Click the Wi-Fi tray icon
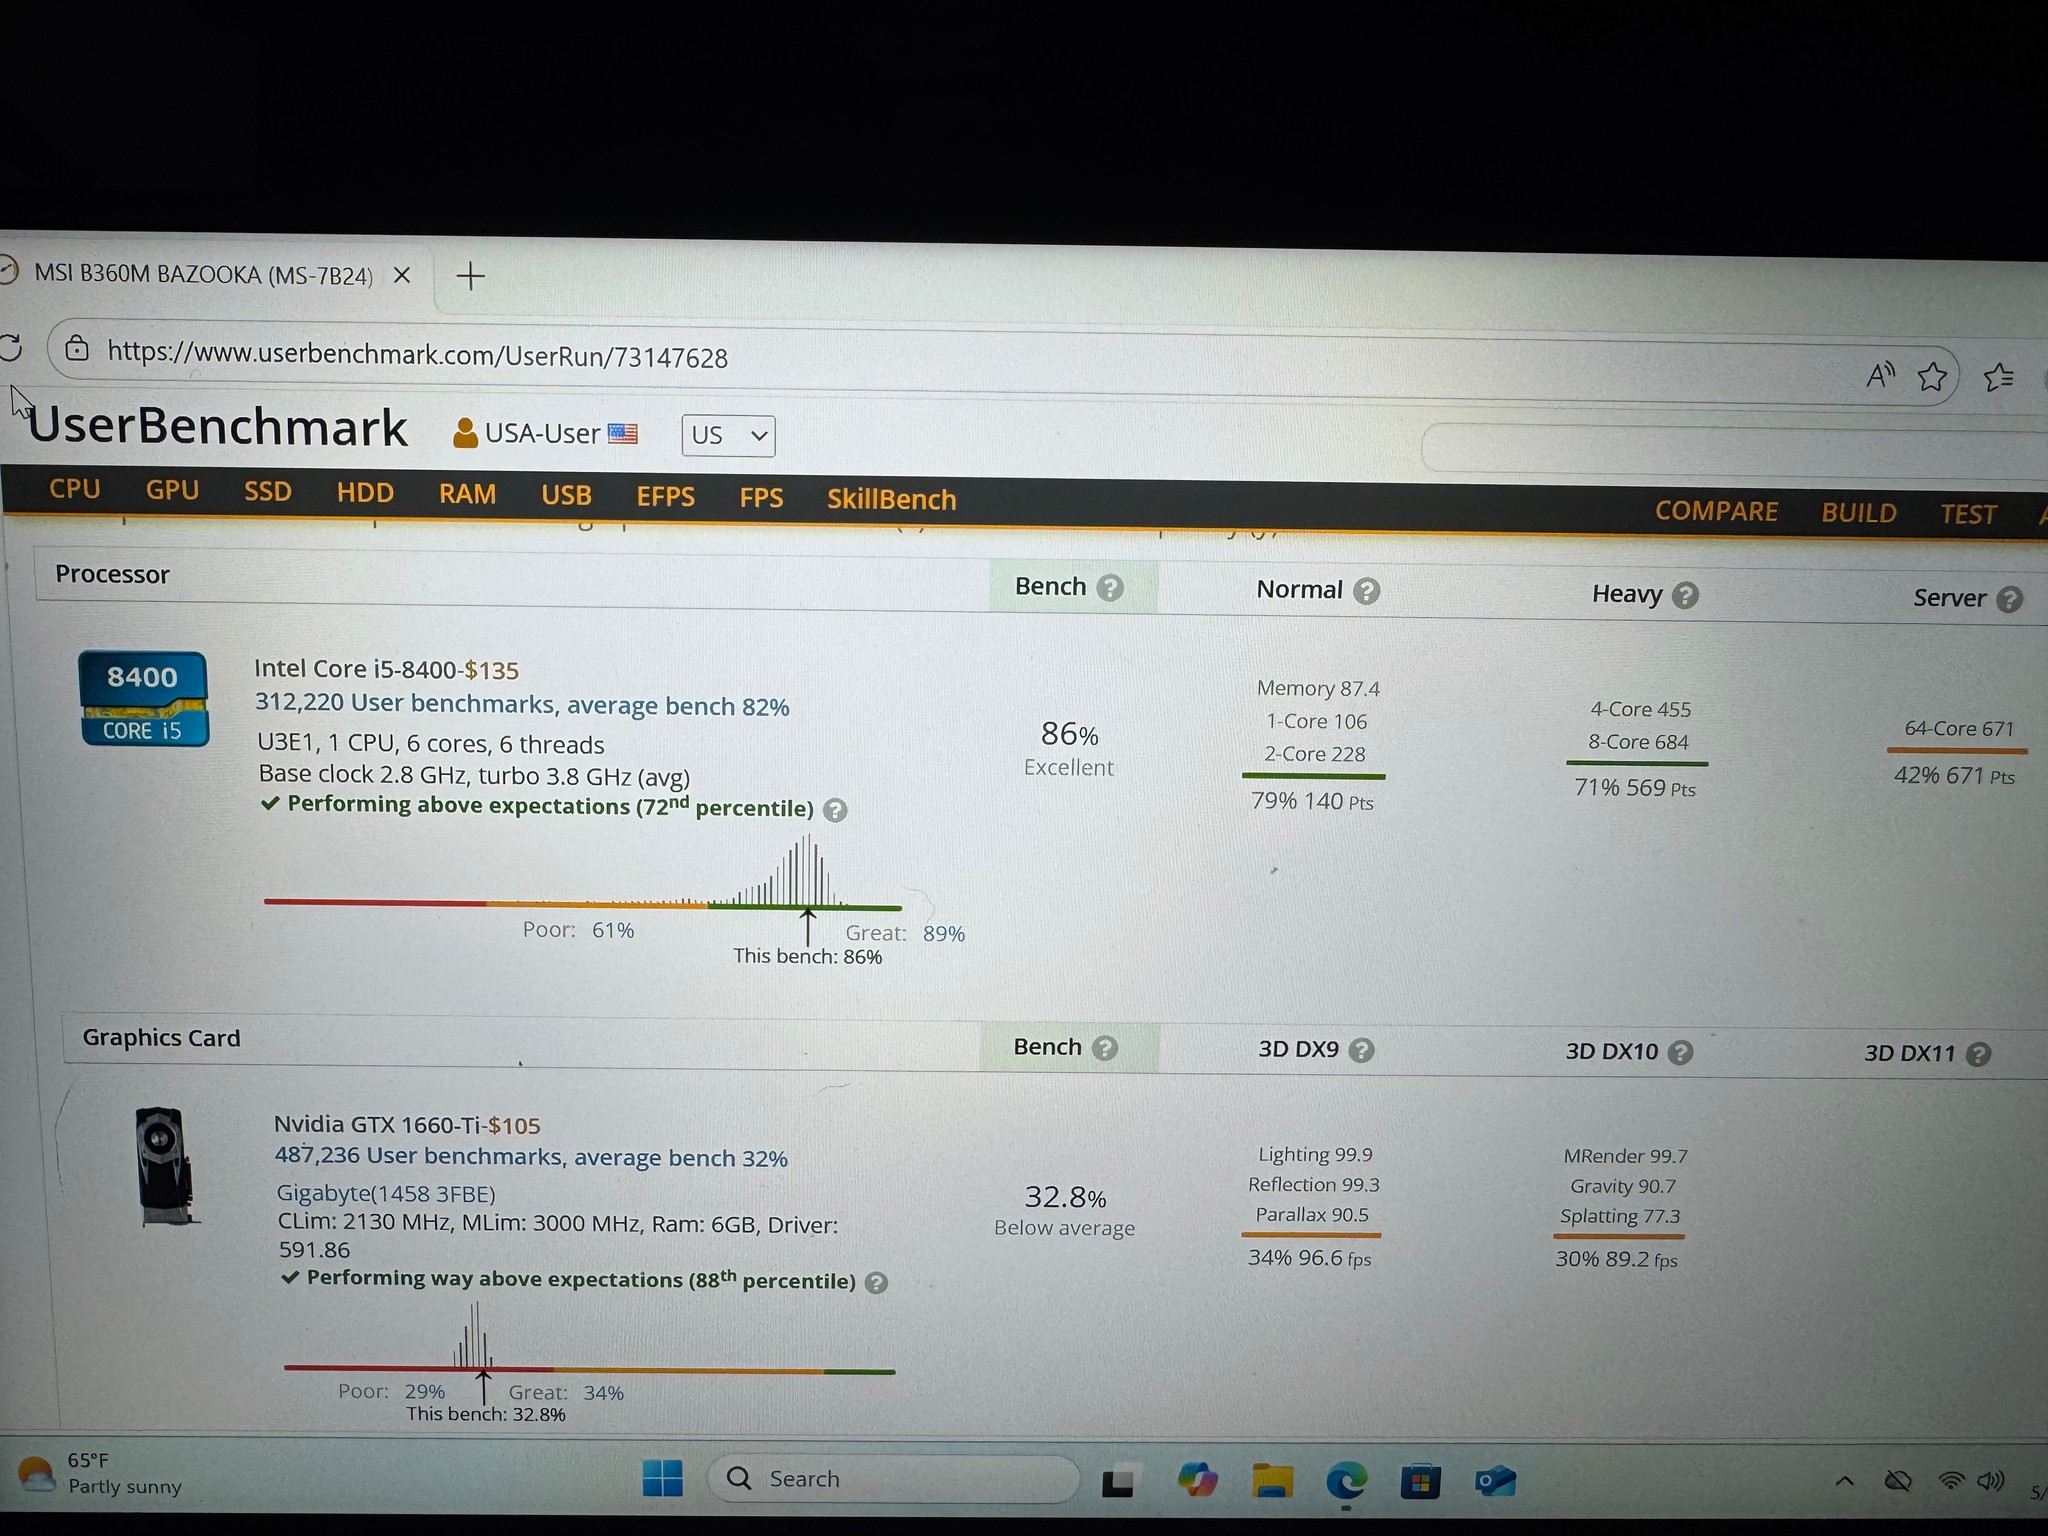This screenshot has width=2048, height=1536. pos(1950,1481)
